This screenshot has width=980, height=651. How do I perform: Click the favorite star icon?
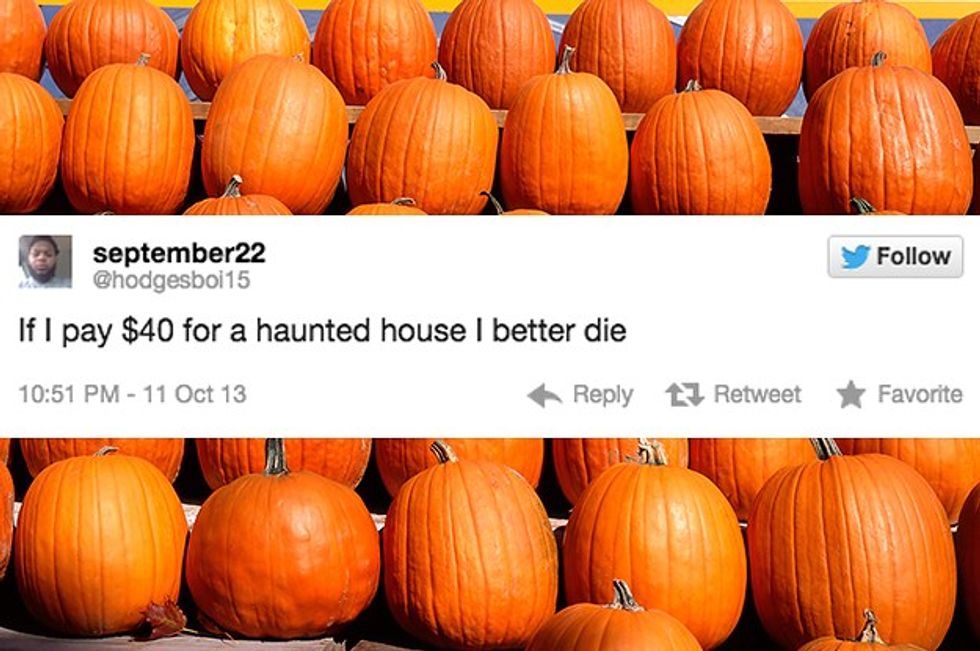click(851, 395)
